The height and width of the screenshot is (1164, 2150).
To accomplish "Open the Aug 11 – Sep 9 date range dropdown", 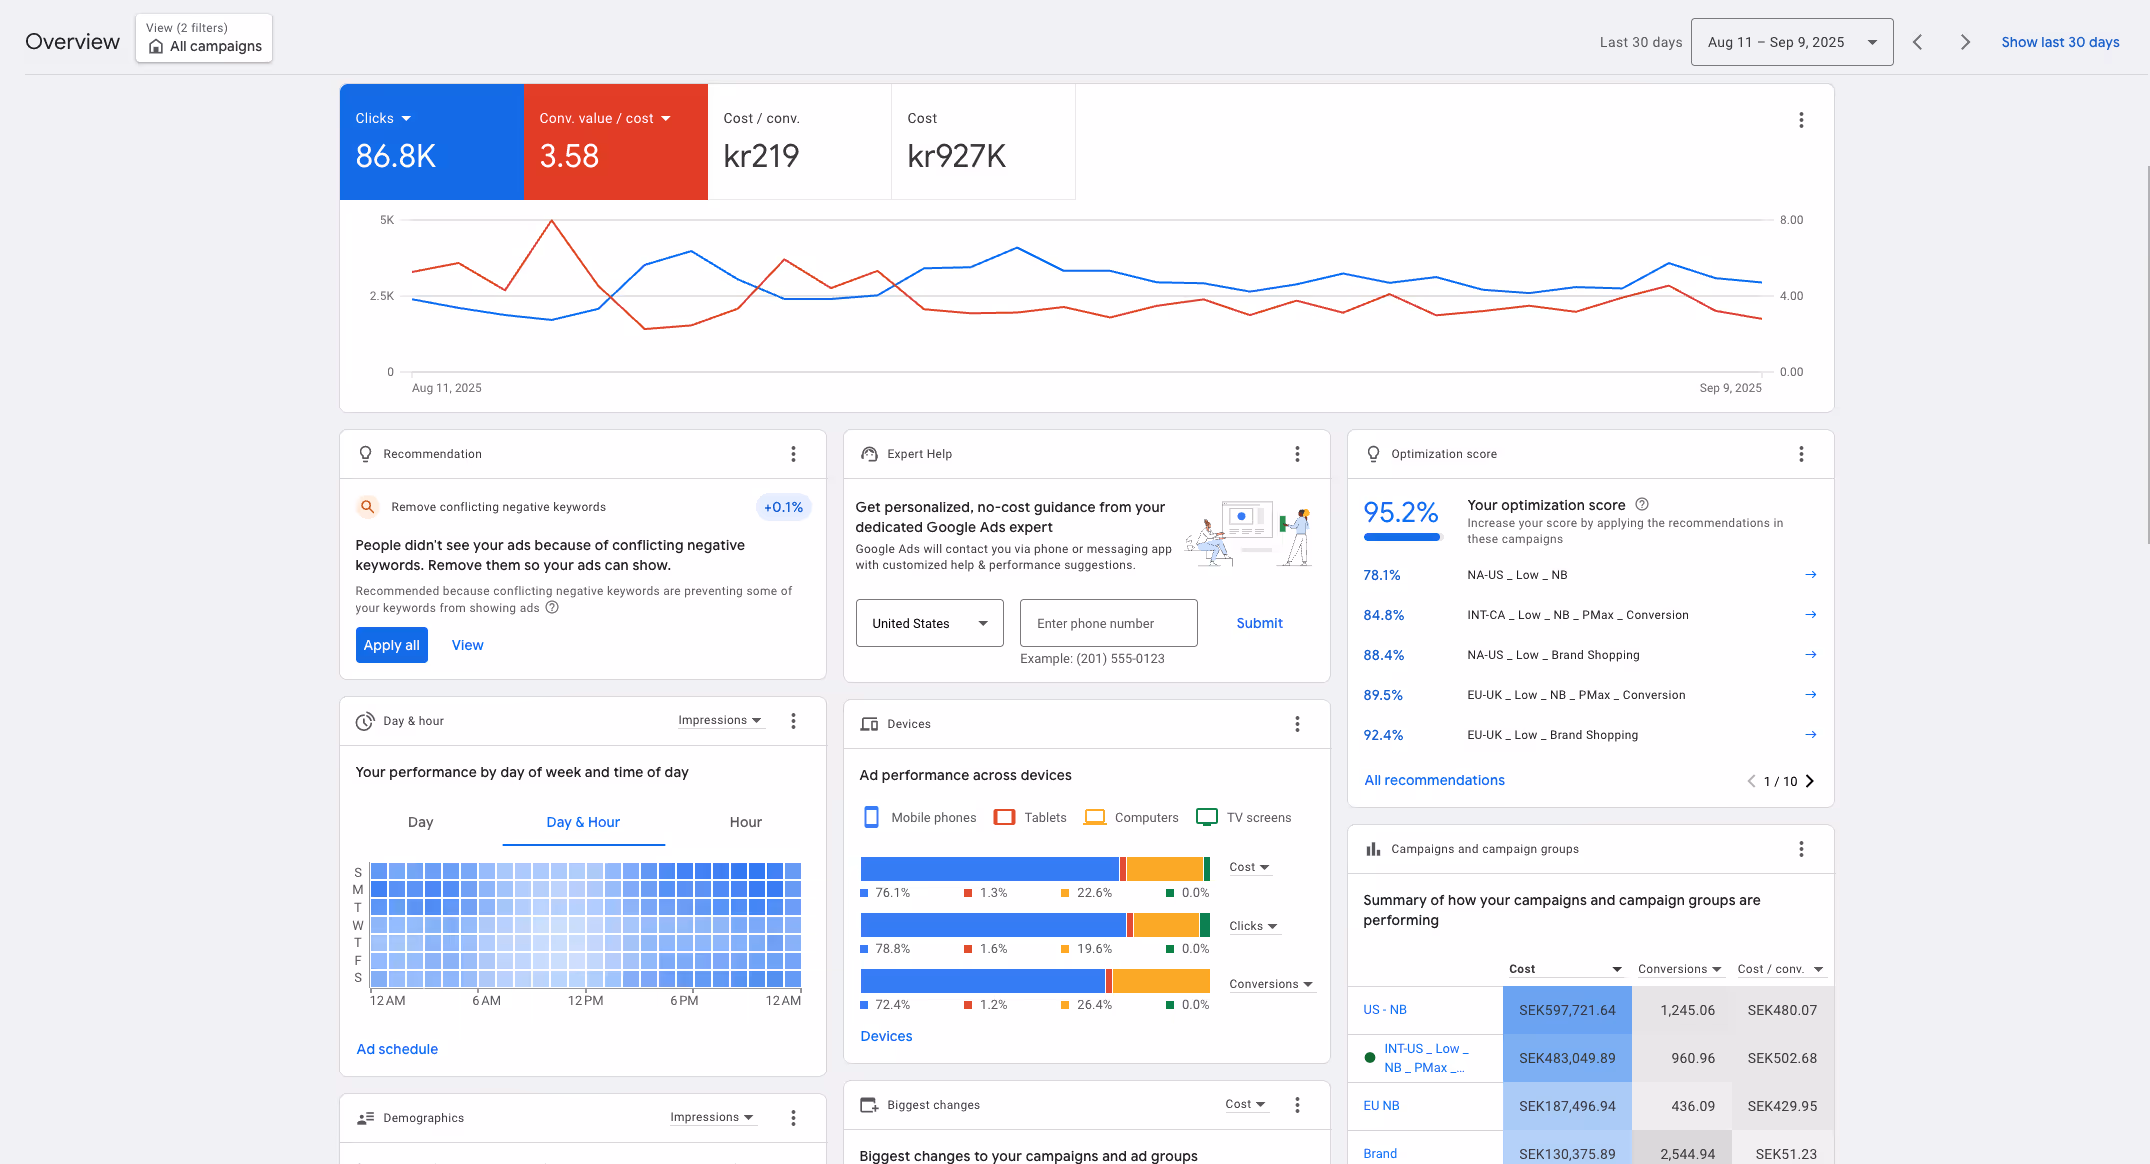I will (1791, 42).
